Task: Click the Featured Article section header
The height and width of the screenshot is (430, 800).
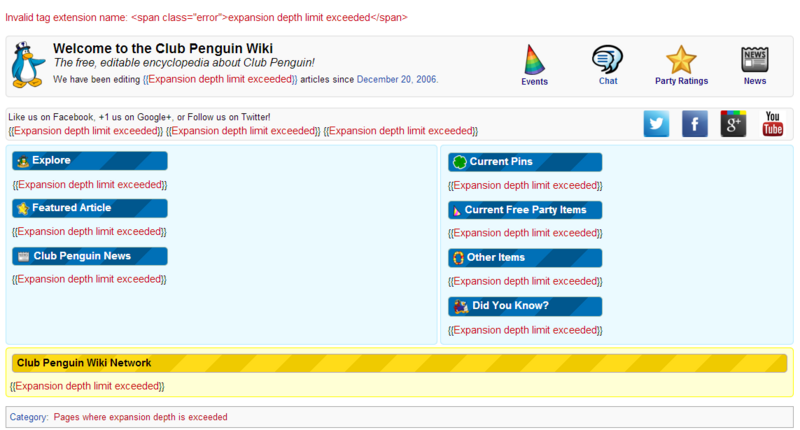Action: (90, 208)
